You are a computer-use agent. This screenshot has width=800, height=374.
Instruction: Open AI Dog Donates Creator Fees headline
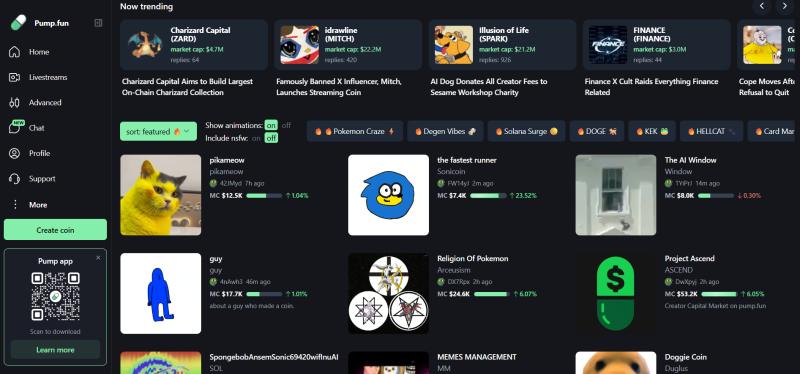pos(488,87)
